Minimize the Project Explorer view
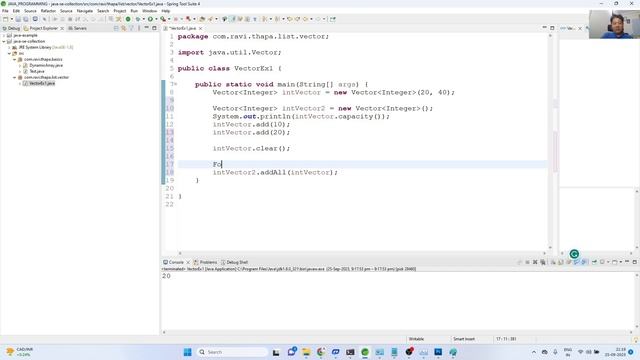 [x=147, y=28]
